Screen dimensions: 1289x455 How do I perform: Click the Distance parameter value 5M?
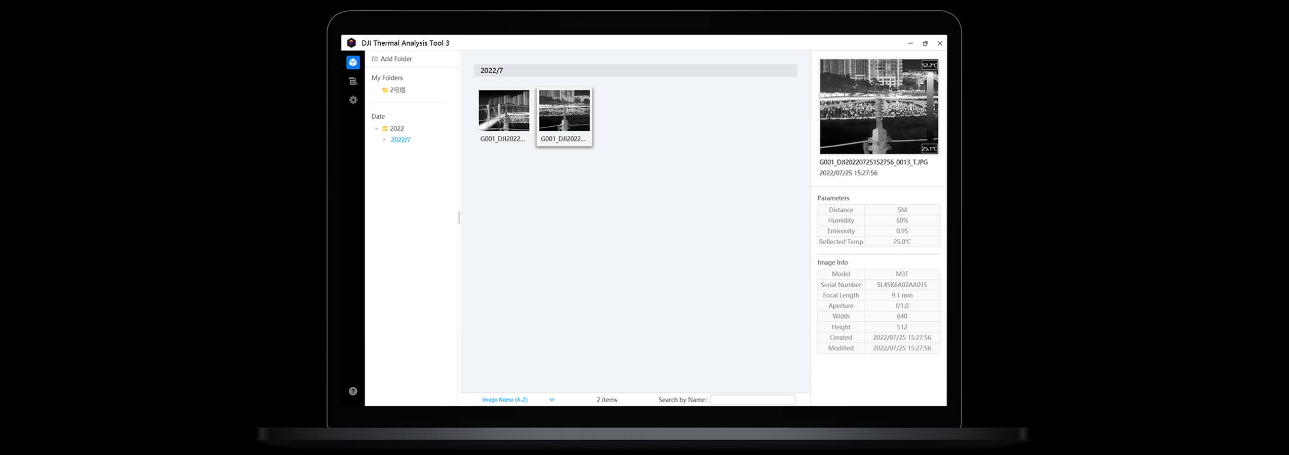click(901, 210)
